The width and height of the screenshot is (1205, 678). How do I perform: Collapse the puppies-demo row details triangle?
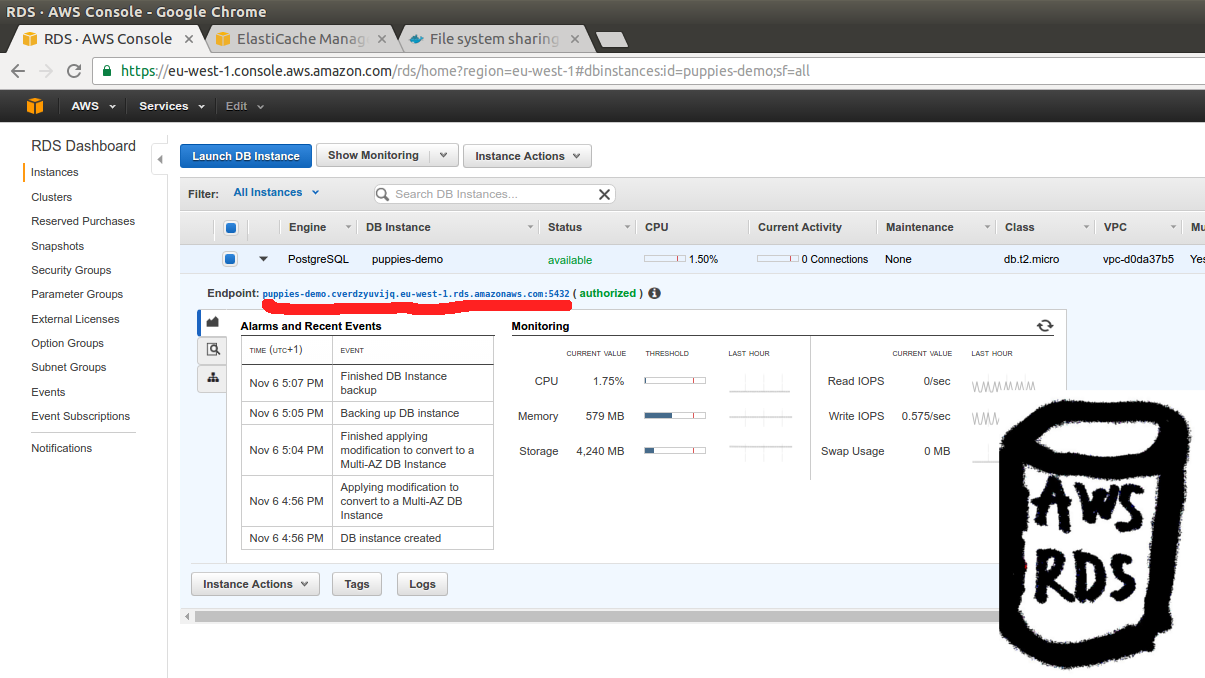coord(263,259)
